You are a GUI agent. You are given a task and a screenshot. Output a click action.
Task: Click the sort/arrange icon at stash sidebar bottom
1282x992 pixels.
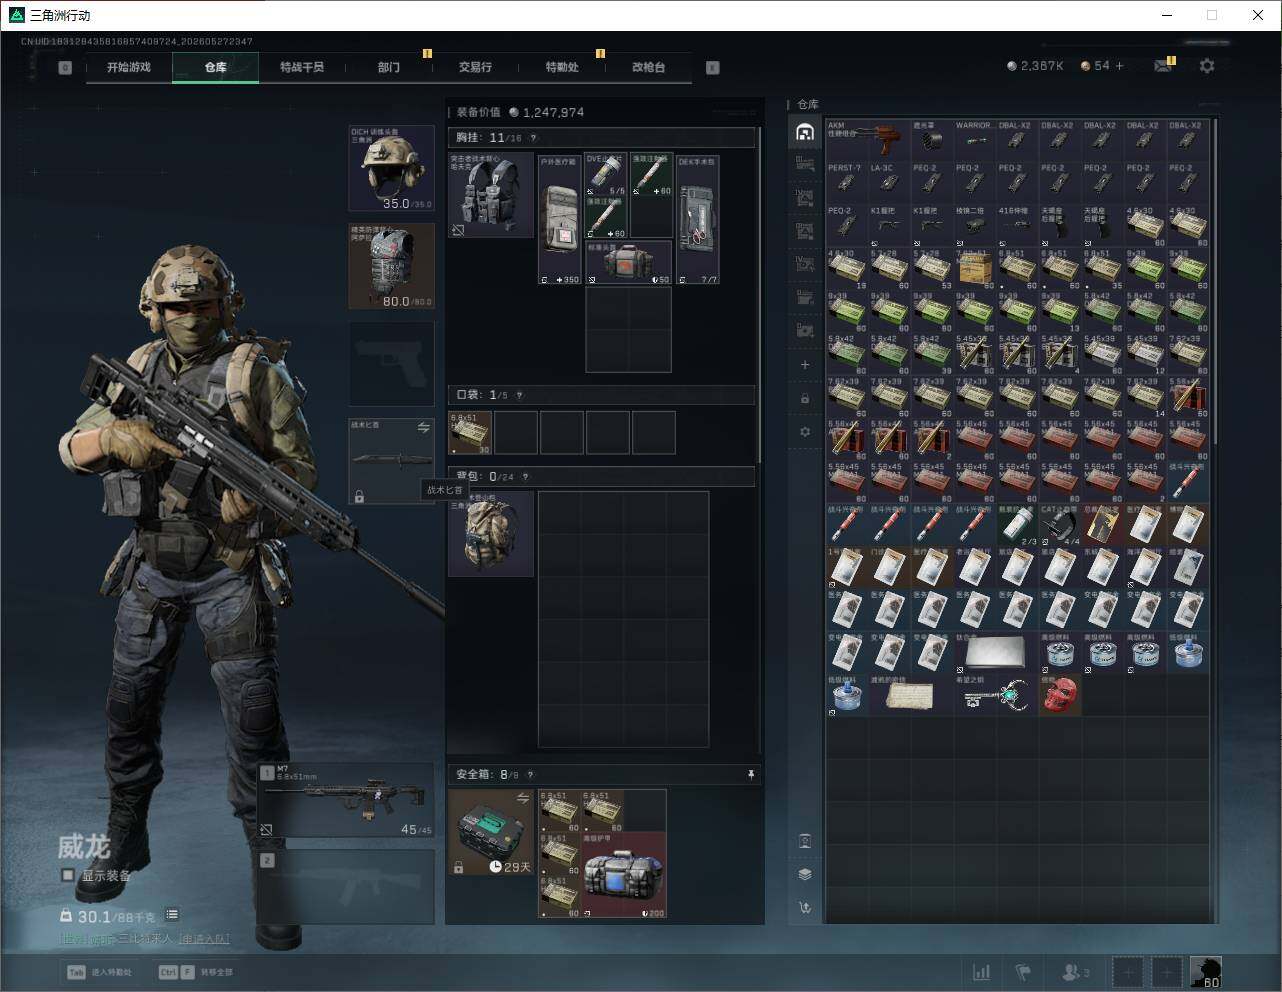point(805,908)
